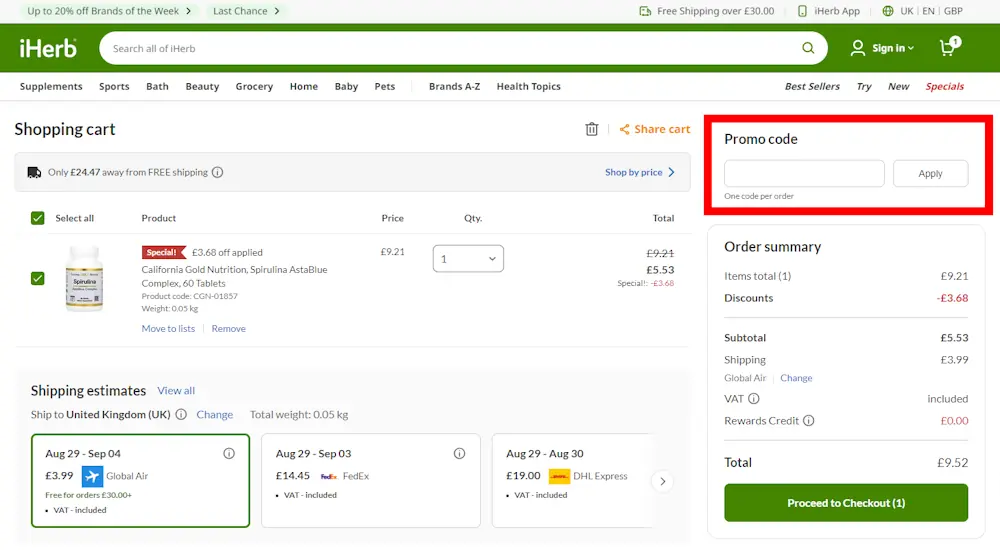Go to Best Sellers
Image resolution: width=1000 pixels, height=550 pixels.
tap(812, 86)
